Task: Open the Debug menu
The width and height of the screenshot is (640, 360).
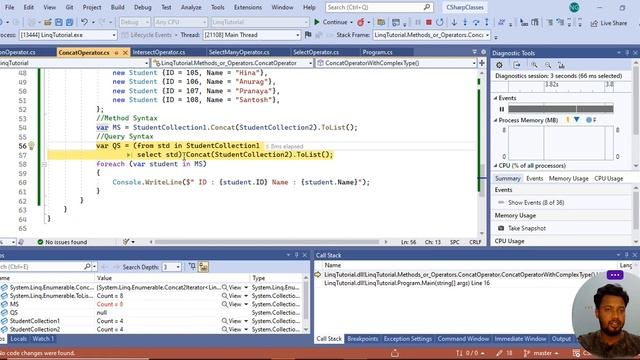Action: pyautogui.click(x=142, y=7)
